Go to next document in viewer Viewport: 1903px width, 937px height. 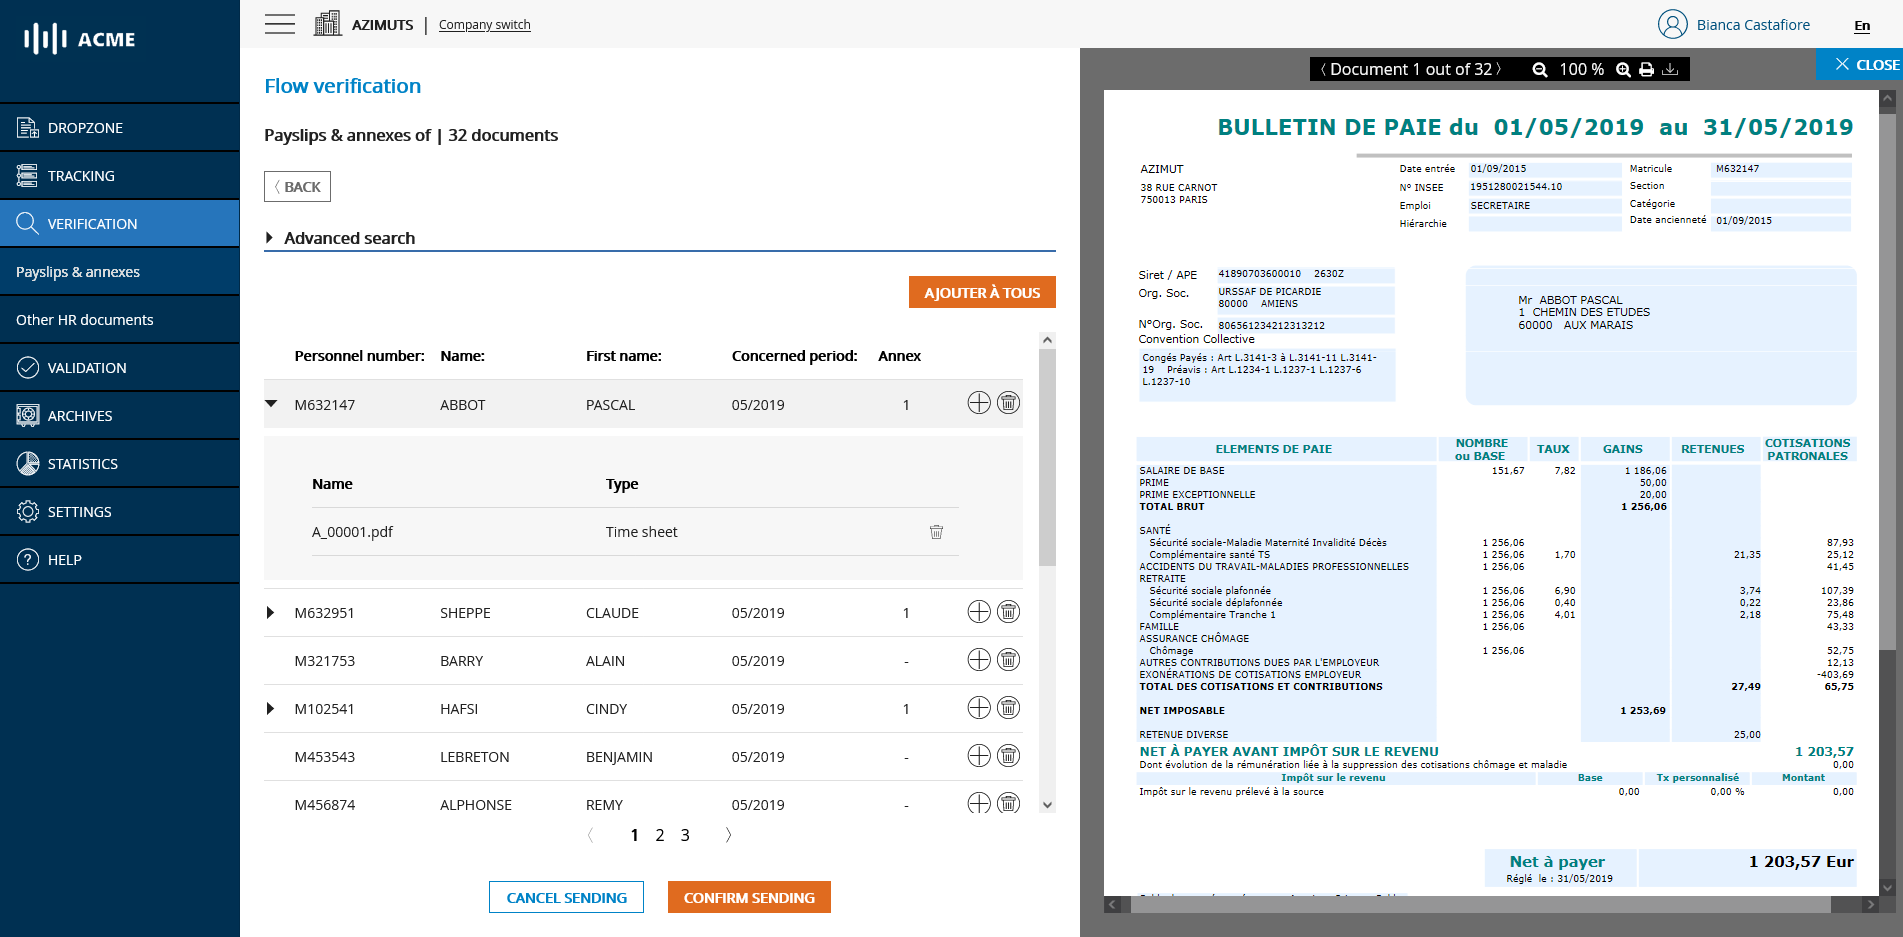pyautogui.click(x=1498, y=70)
